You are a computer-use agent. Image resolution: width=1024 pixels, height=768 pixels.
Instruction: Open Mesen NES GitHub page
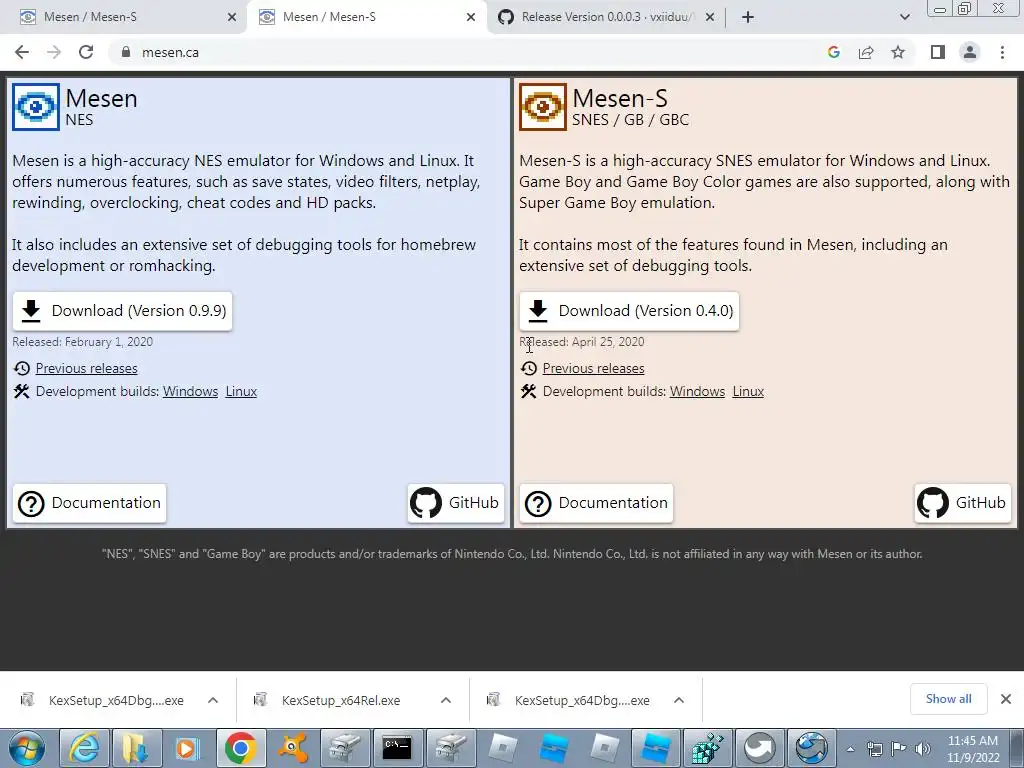pos(456,503)
